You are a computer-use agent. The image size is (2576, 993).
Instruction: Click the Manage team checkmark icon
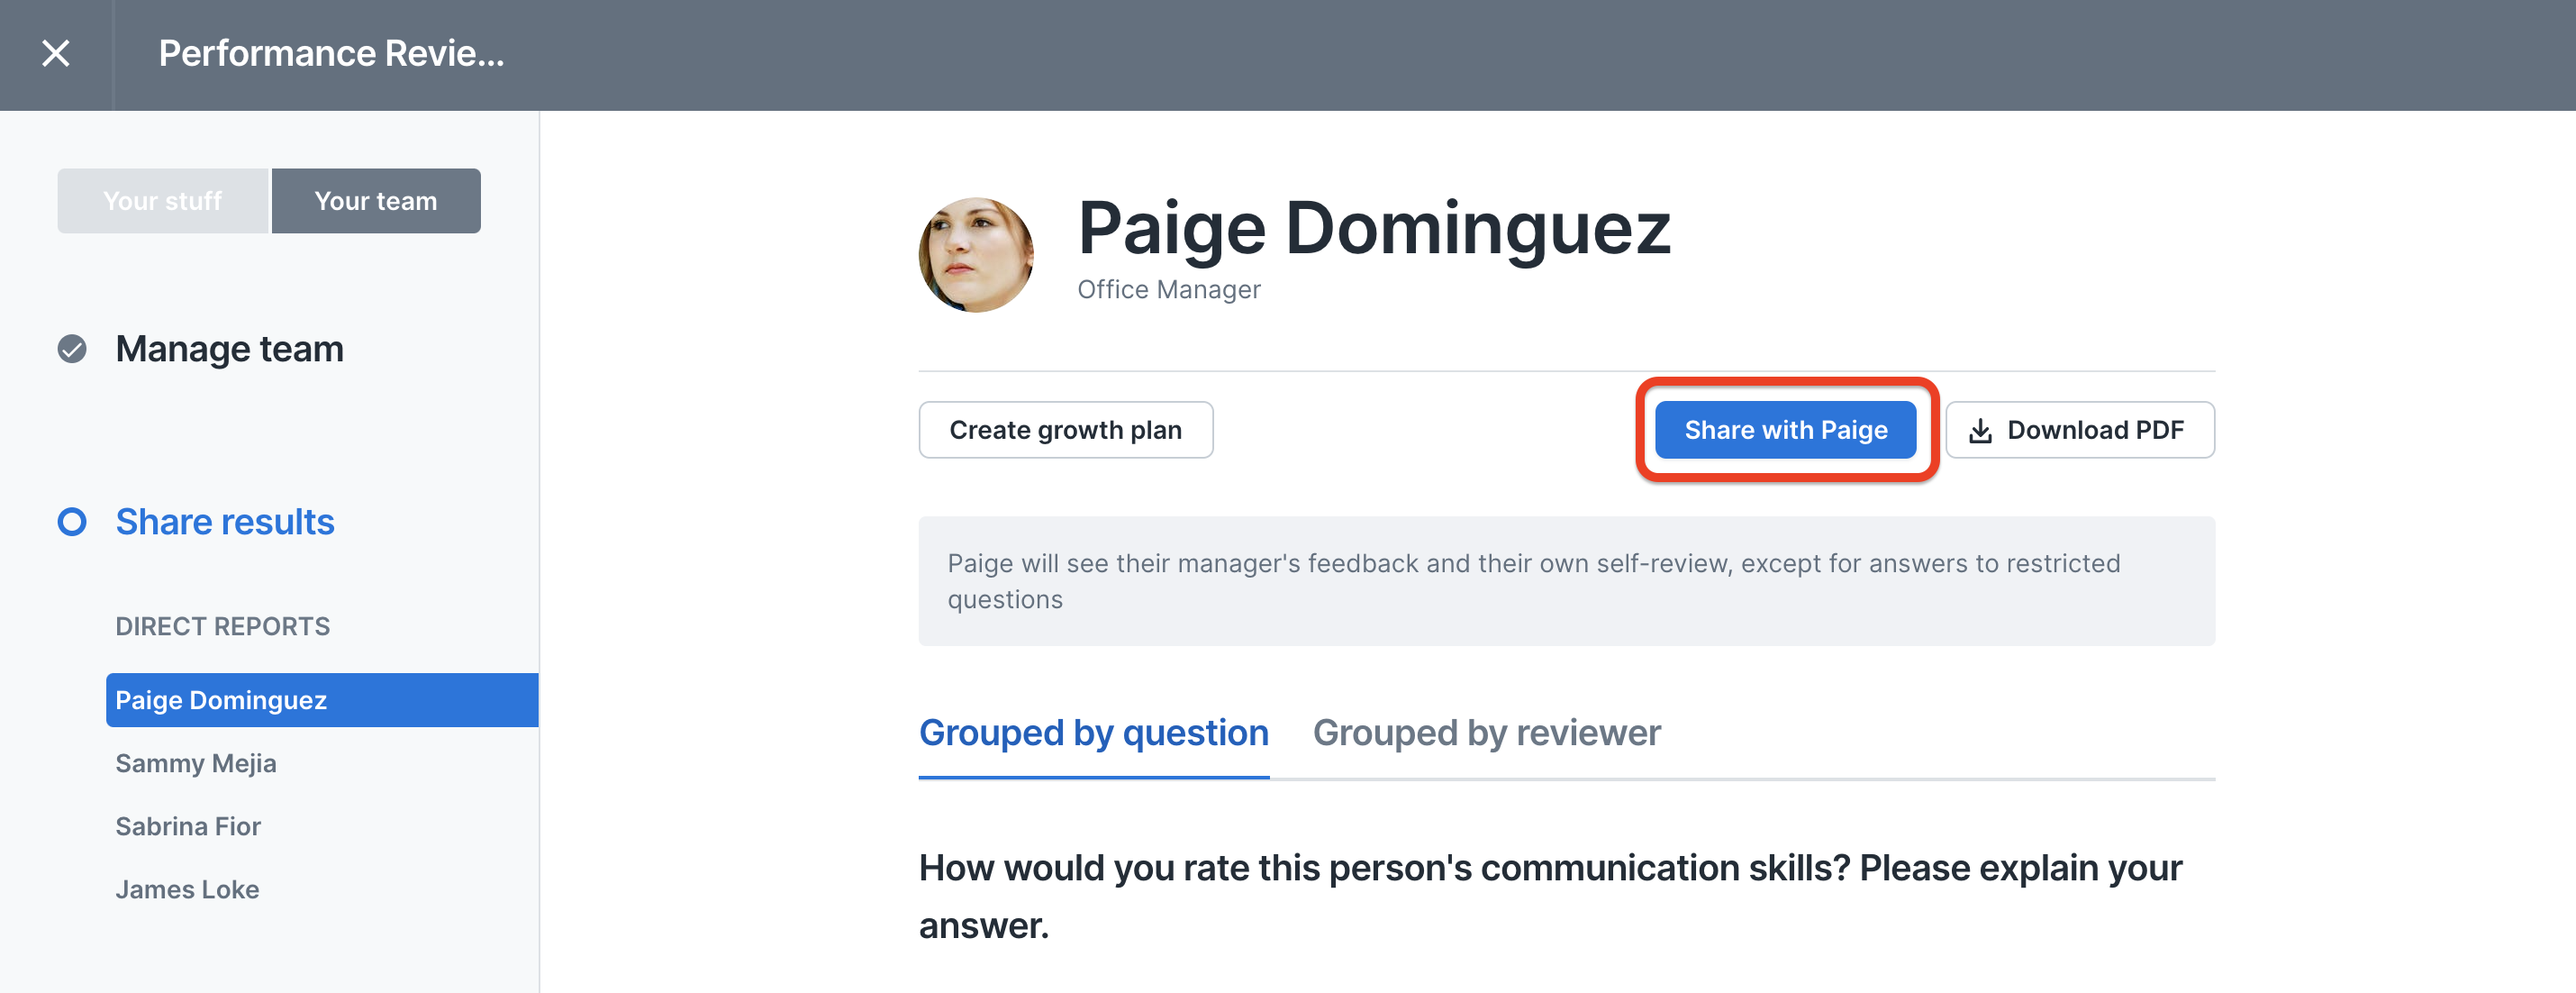pyautogui.click(x=72, y=349)
